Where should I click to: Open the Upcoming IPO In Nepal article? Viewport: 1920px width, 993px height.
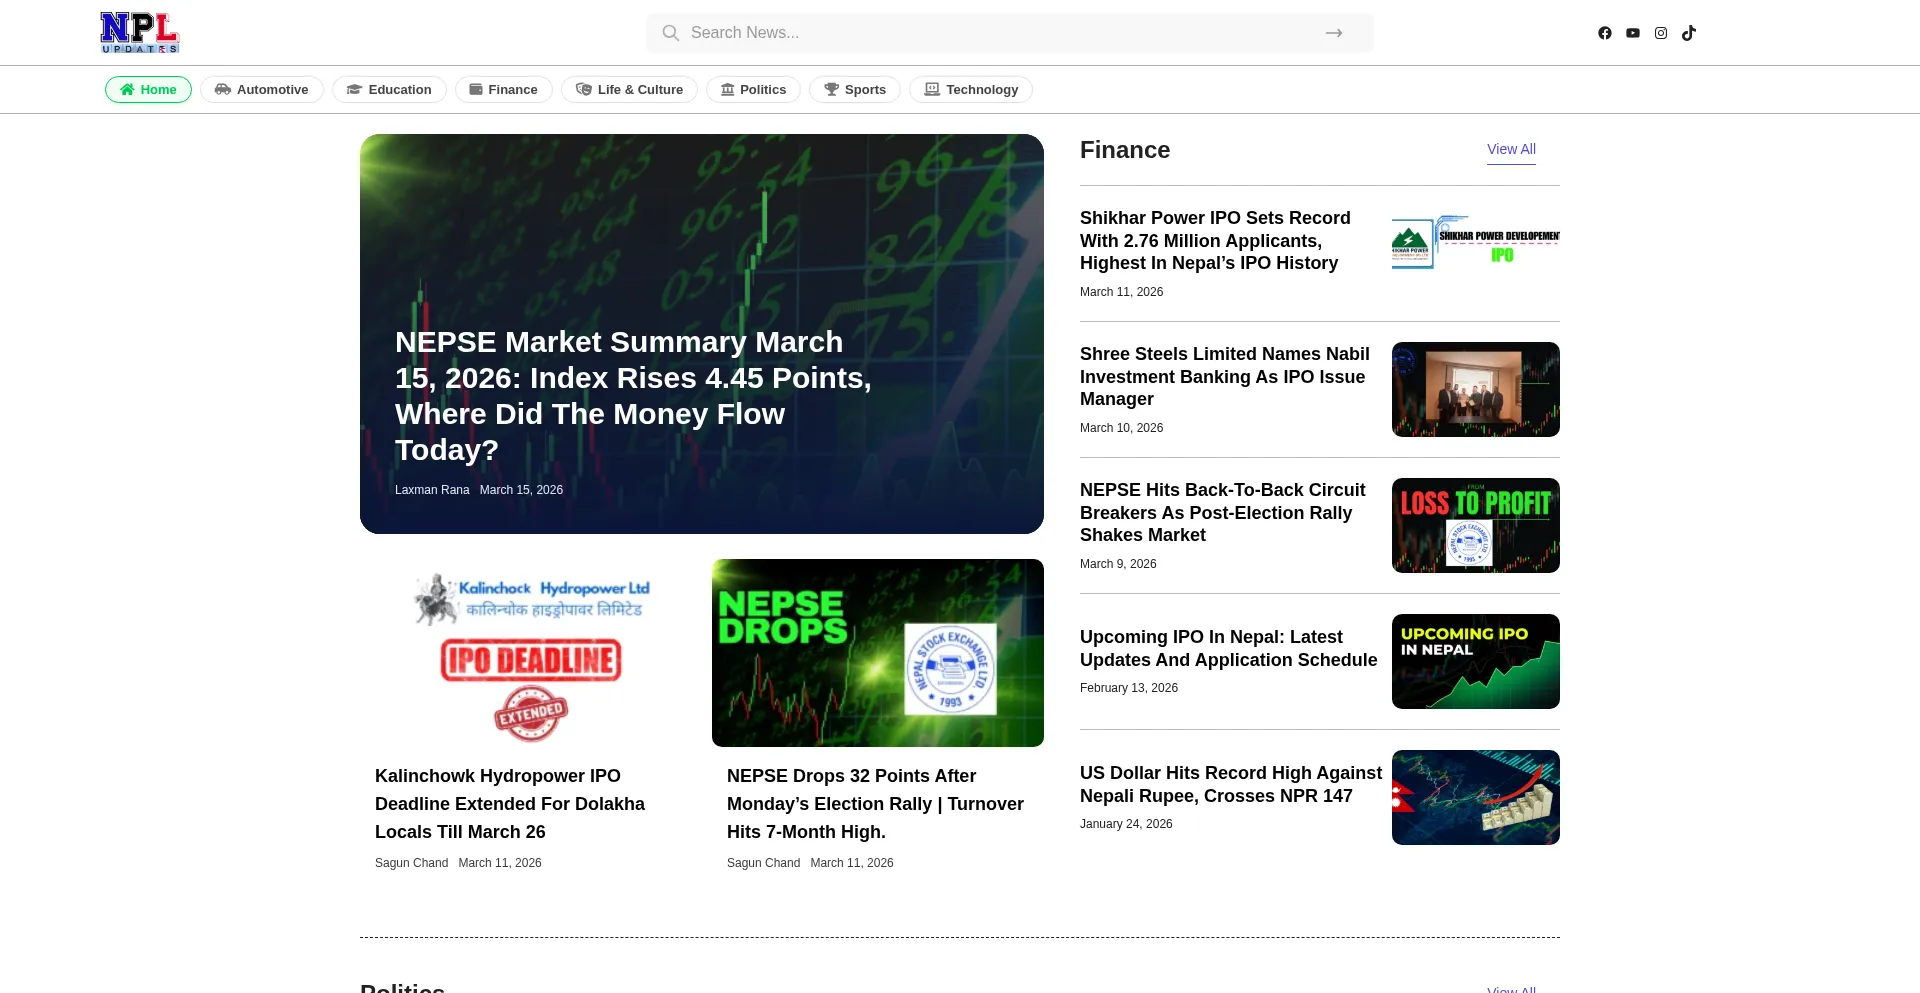(x=1229, y=649)
